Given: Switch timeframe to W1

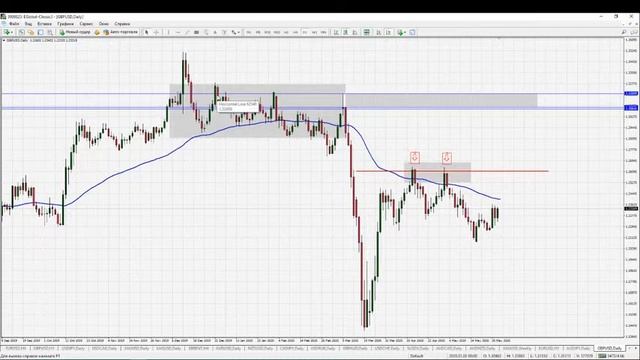Looking at the screenshot, I should point(314,32).
